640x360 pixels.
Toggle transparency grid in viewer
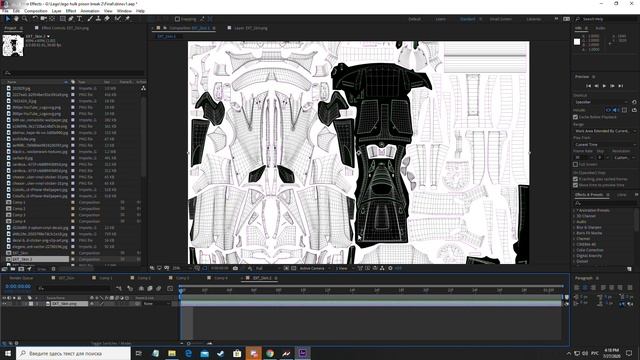[x=293, y=268]
